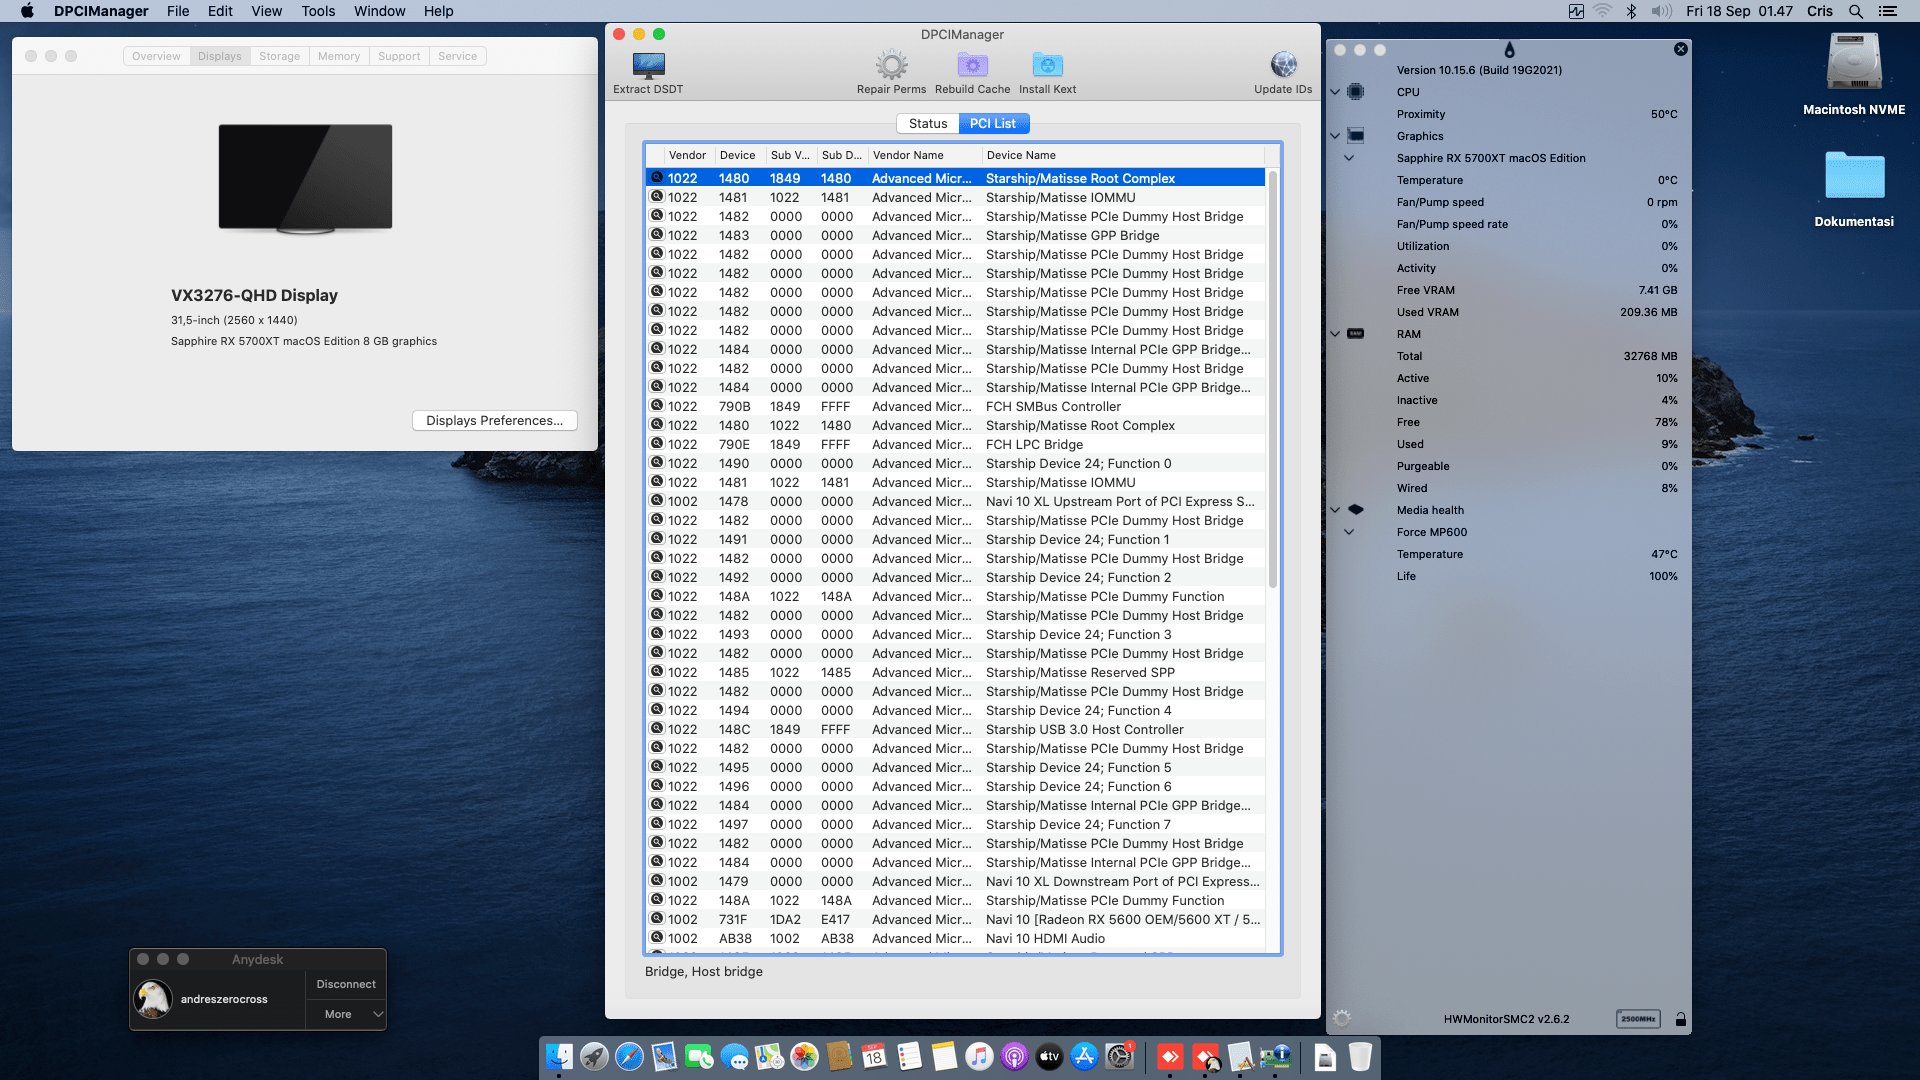Open Photos from the Dock
This screenshot has width=1920, height=1080.
(x=804, y=1056)
